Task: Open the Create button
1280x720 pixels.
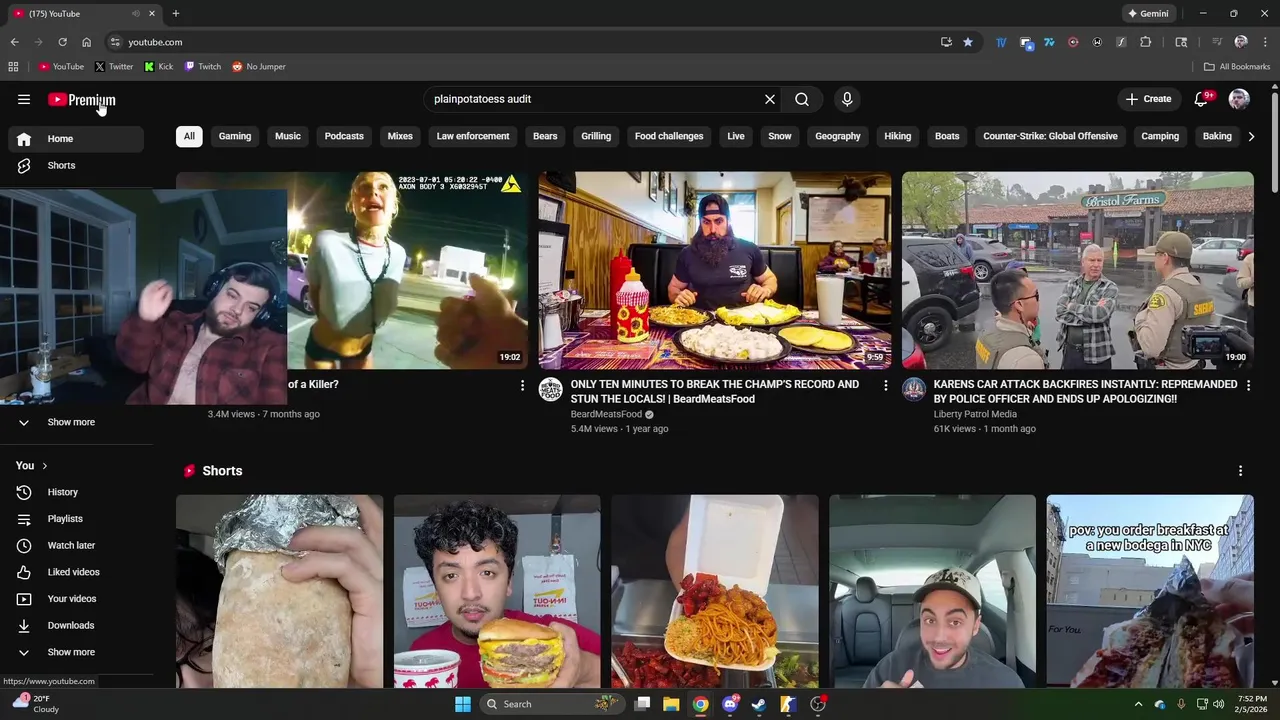Action: tap(1148, 99)
